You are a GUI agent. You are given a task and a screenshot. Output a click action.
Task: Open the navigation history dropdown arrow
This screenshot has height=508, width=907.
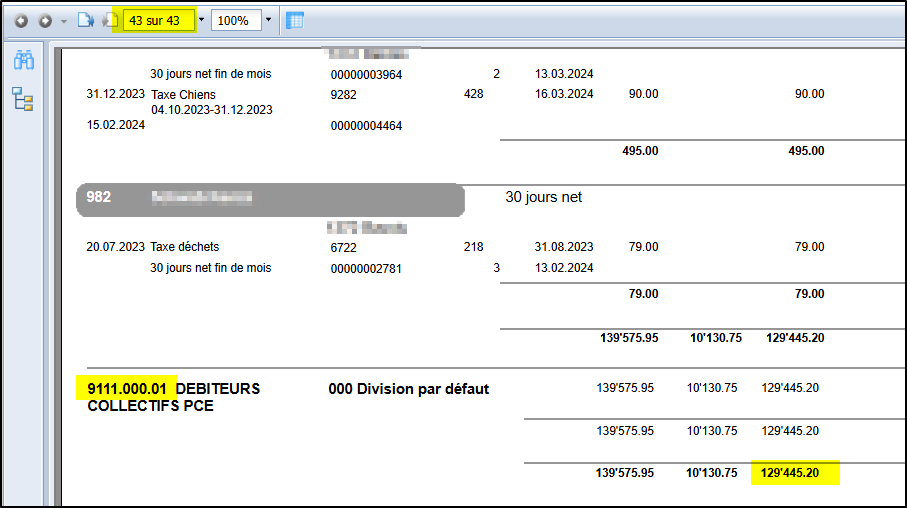(64, 21)
